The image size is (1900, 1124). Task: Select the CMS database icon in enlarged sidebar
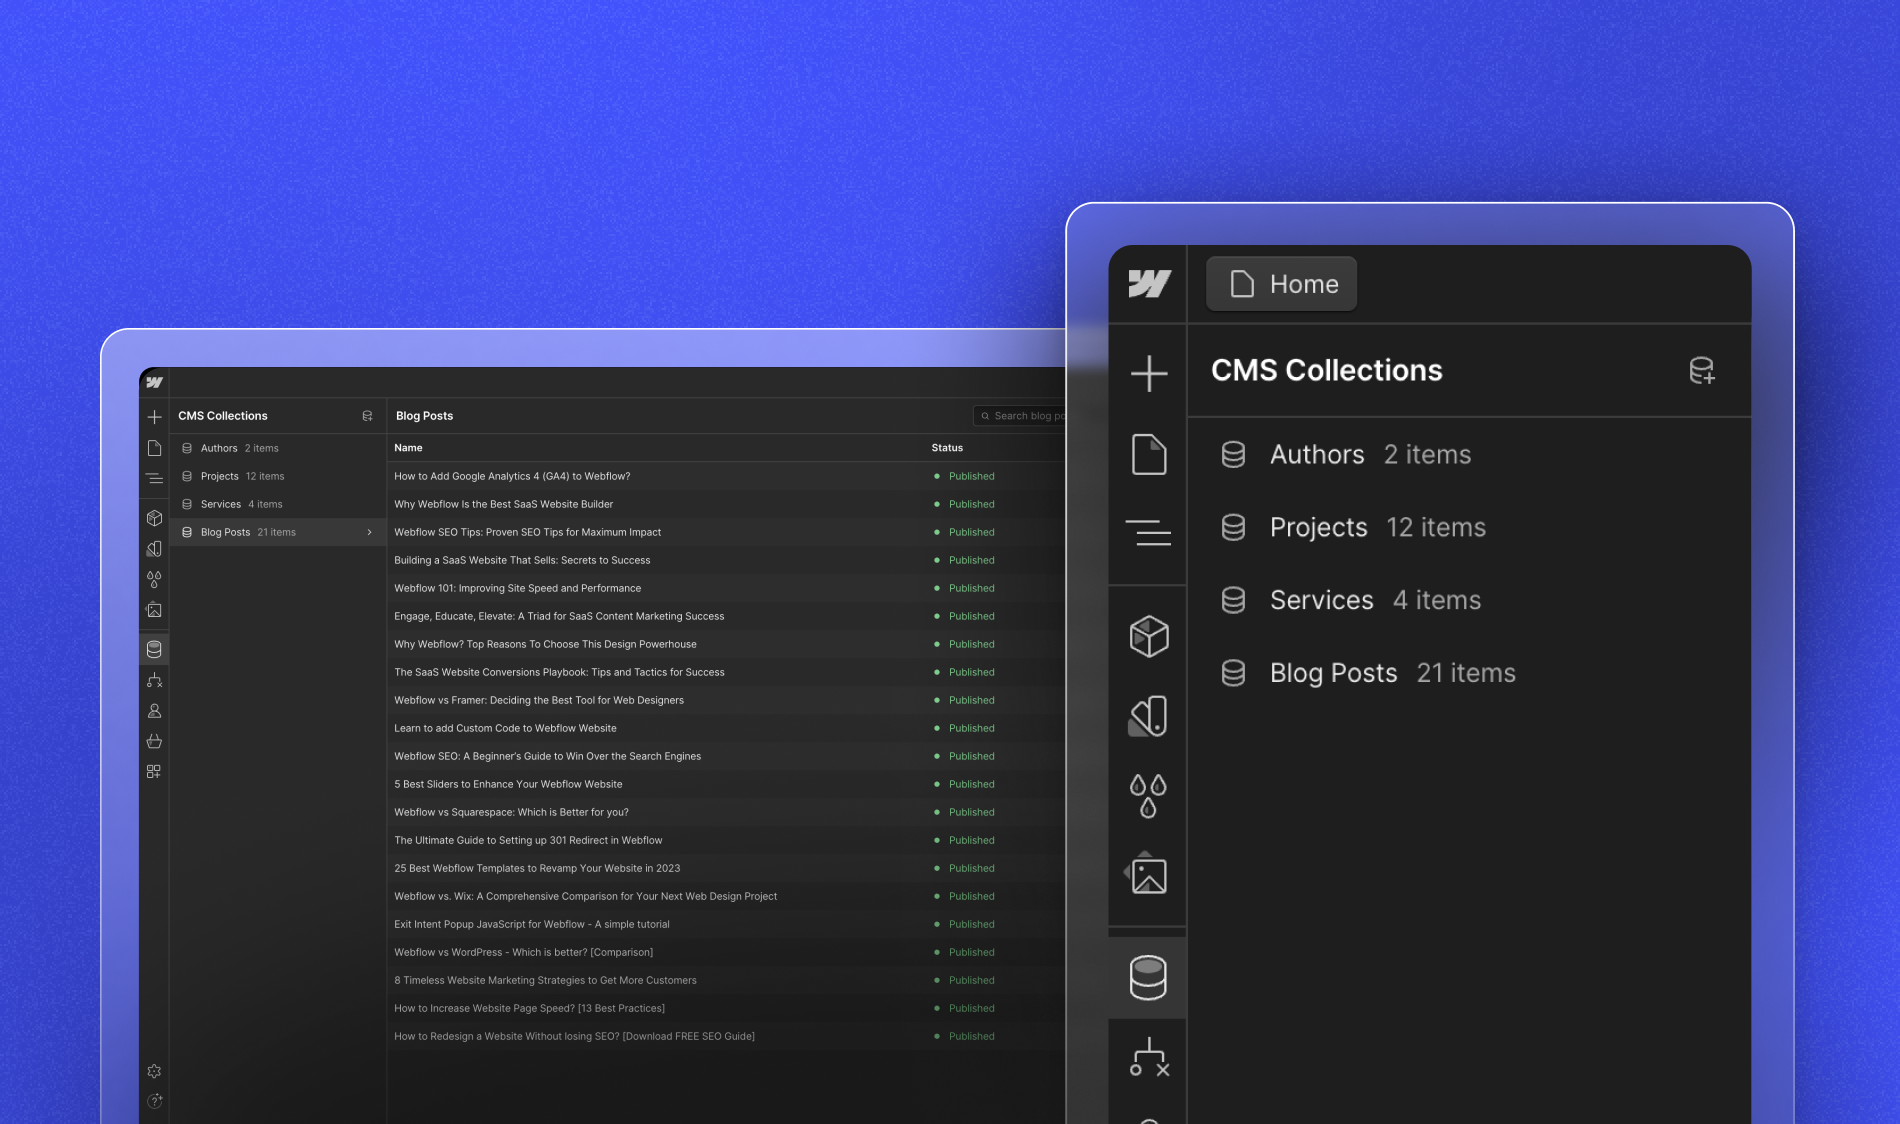1148,978
